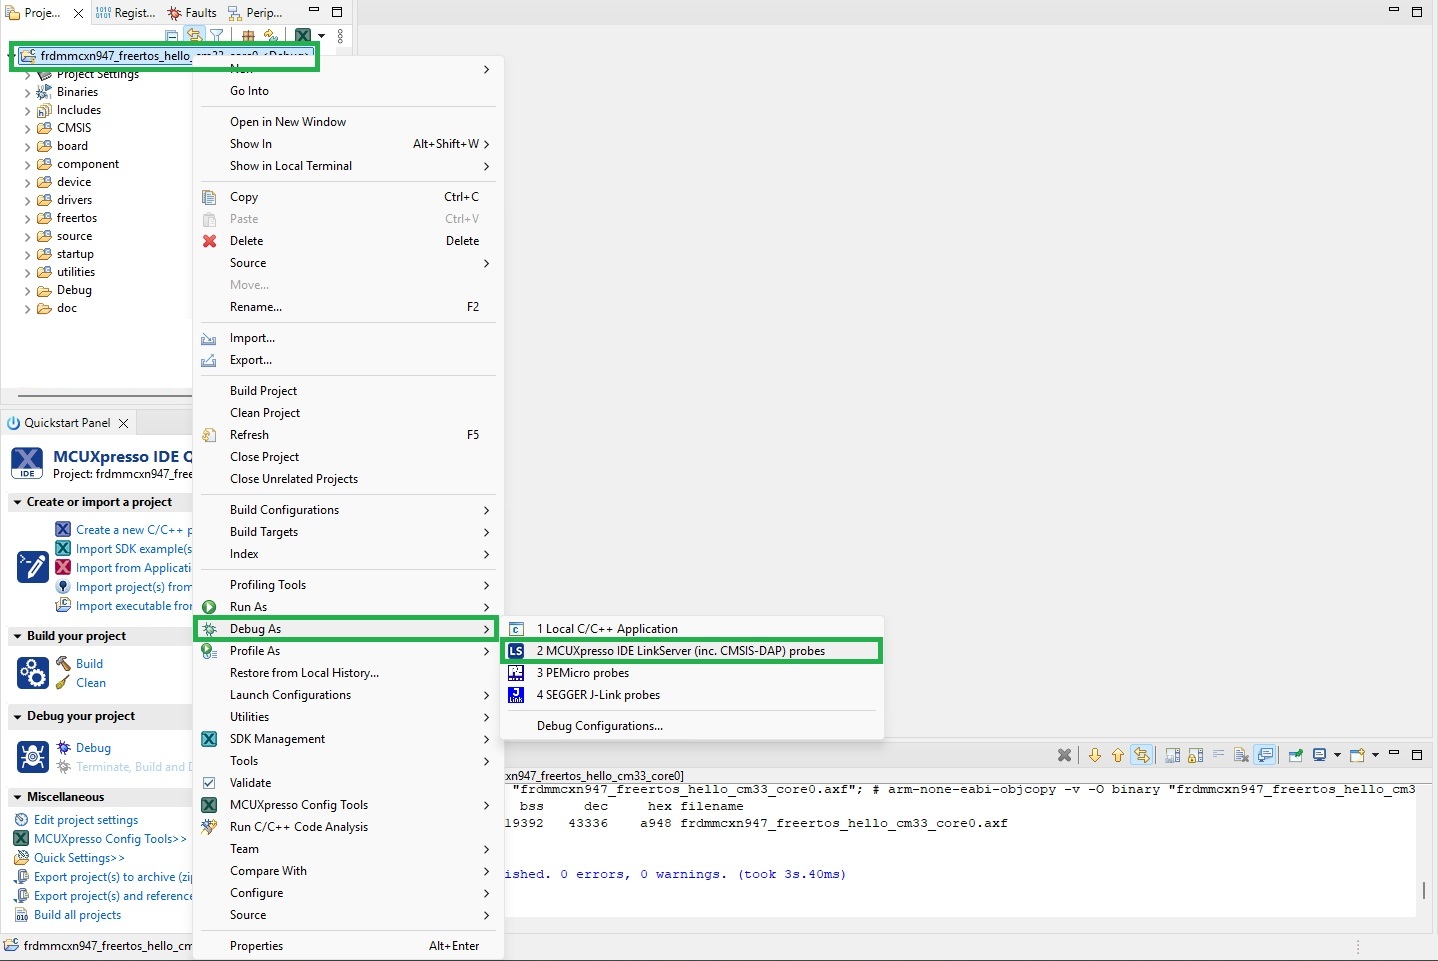Screen dimensions: 1438x961
Task: Open the Debug As submenu entry
Action: [256, 629]
